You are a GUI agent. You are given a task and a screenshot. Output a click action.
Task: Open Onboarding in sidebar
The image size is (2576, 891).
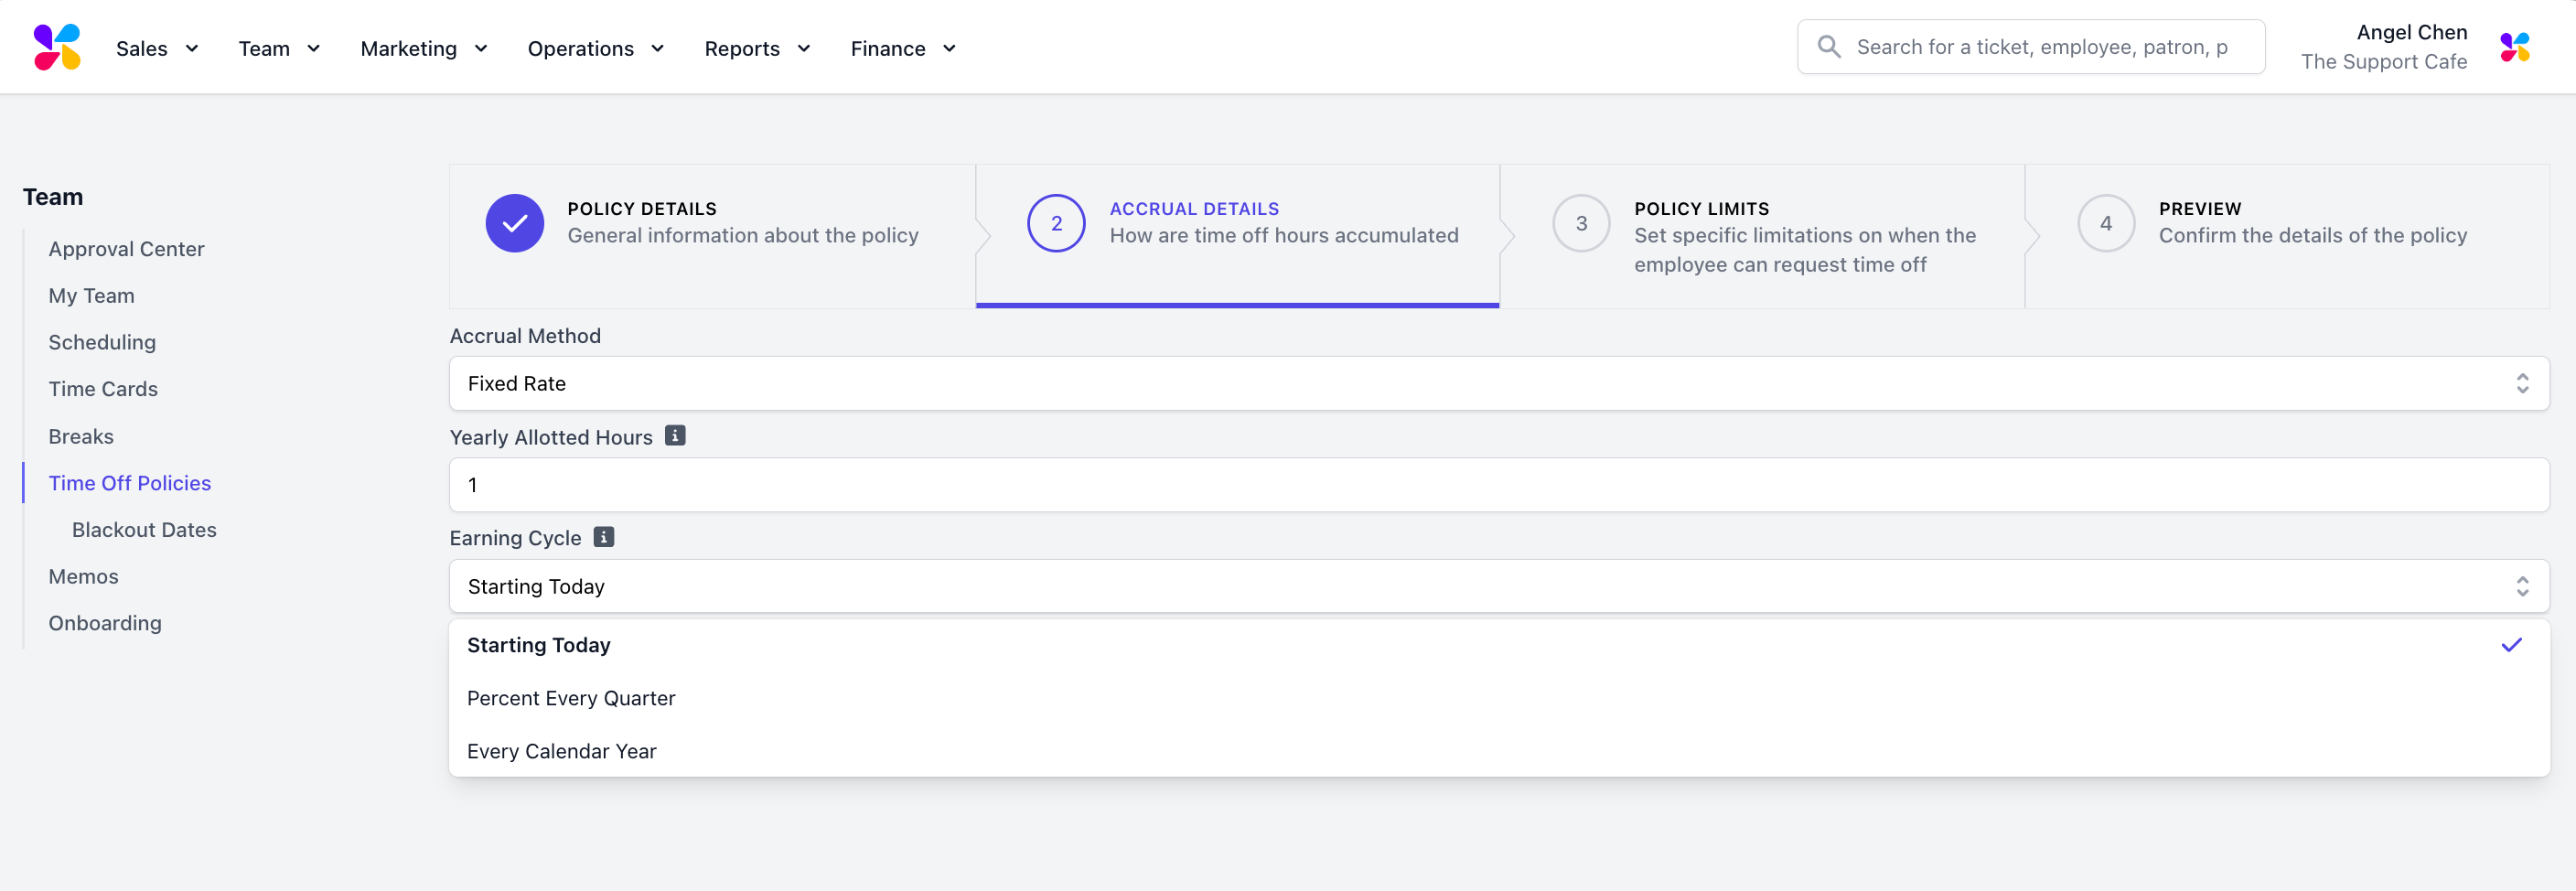tap(105, 624)
